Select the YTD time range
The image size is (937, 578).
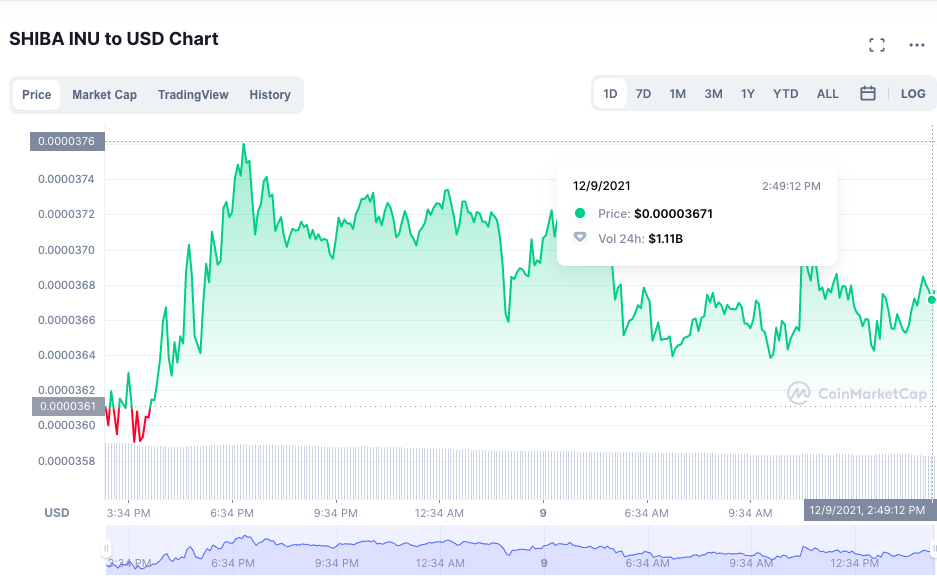click(785, 93)
